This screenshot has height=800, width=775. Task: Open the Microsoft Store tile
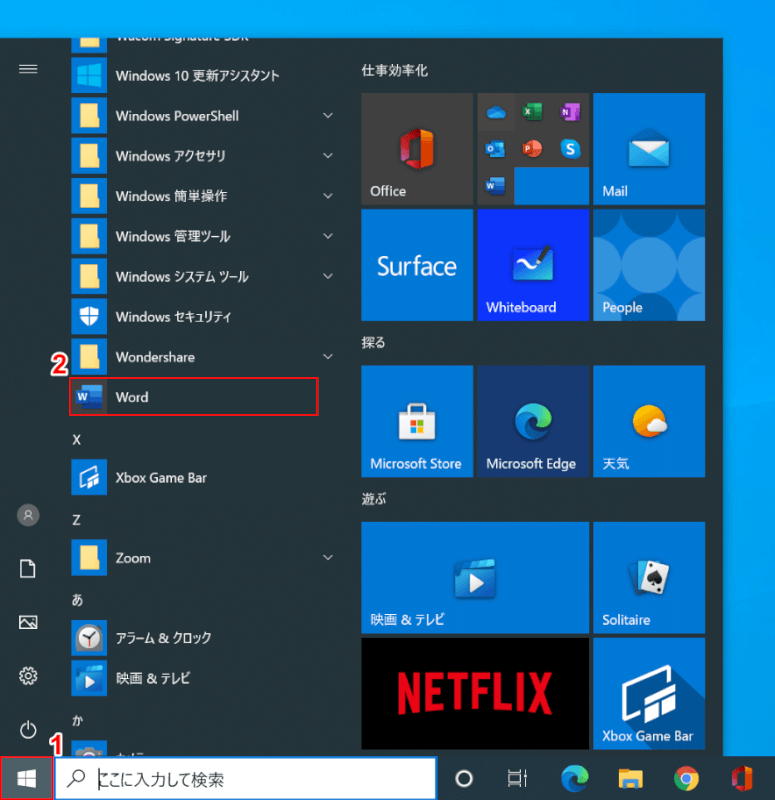click(x=417, y=421)
